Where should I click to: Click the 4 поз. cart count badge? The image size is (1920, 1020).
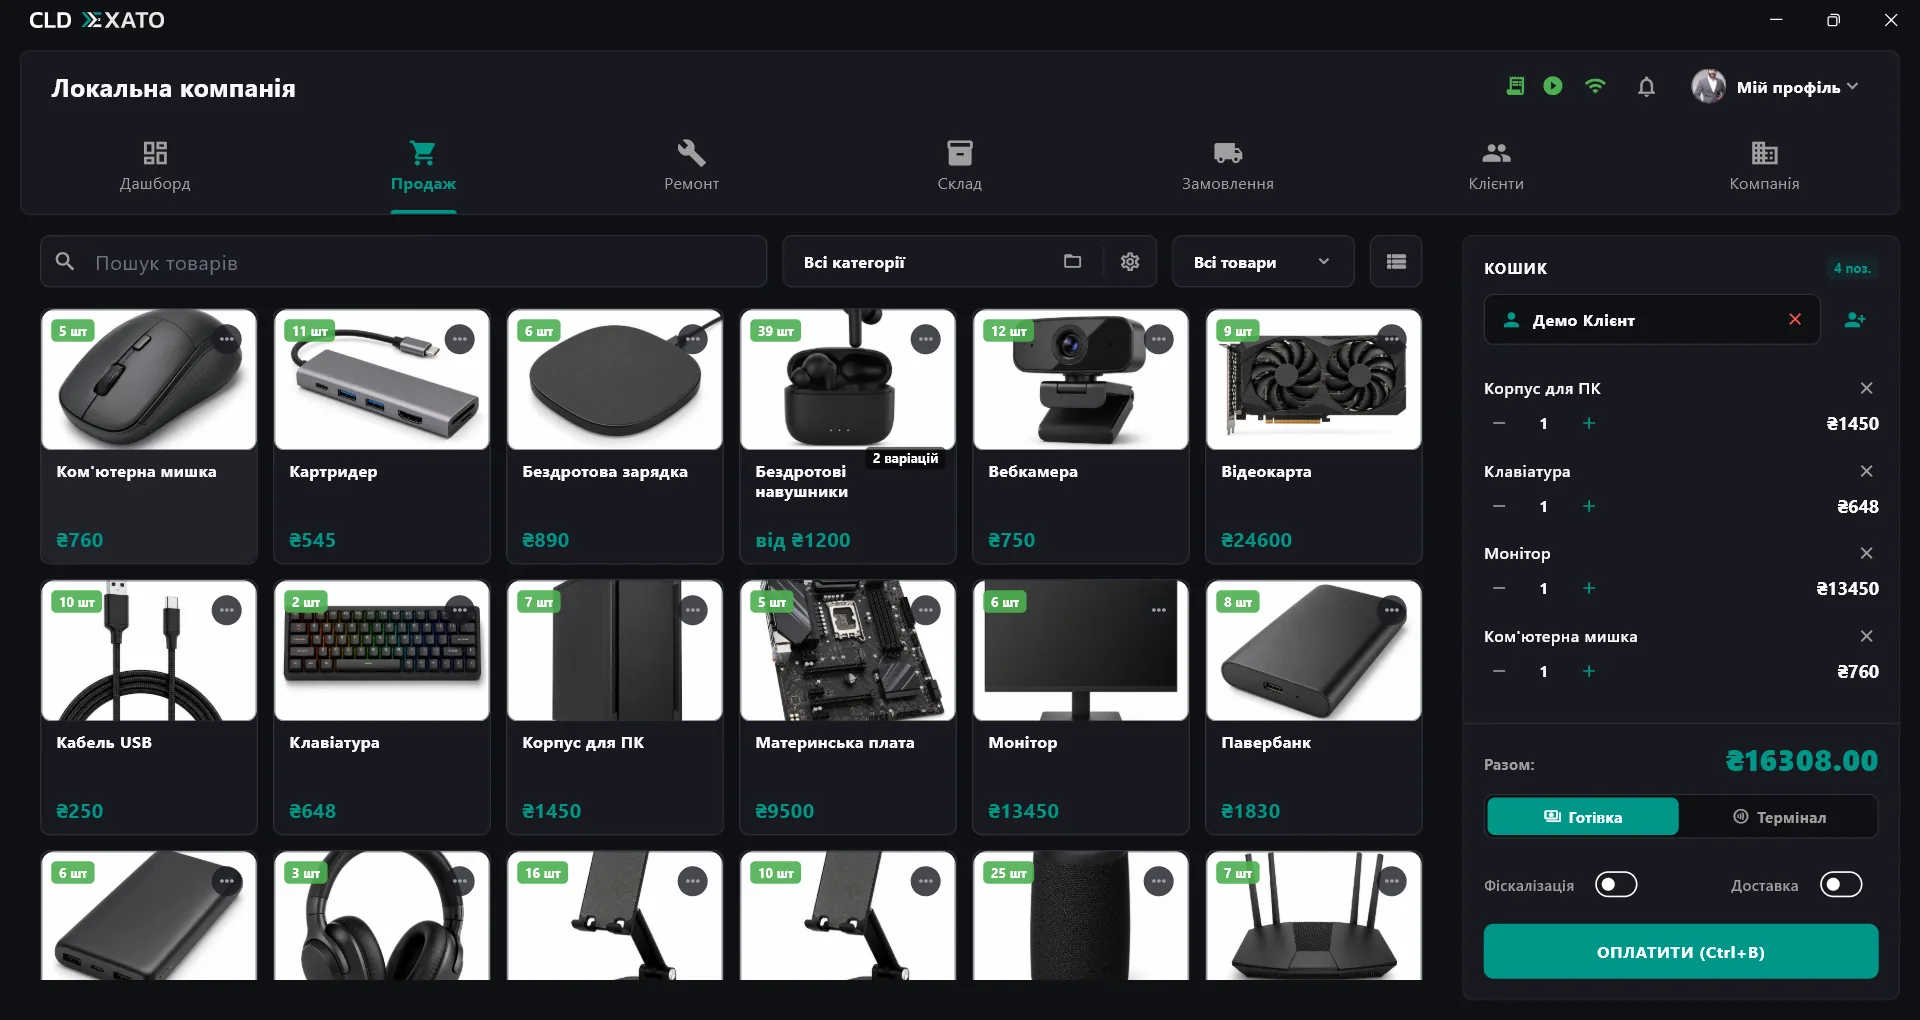[x=1852, y=268]
